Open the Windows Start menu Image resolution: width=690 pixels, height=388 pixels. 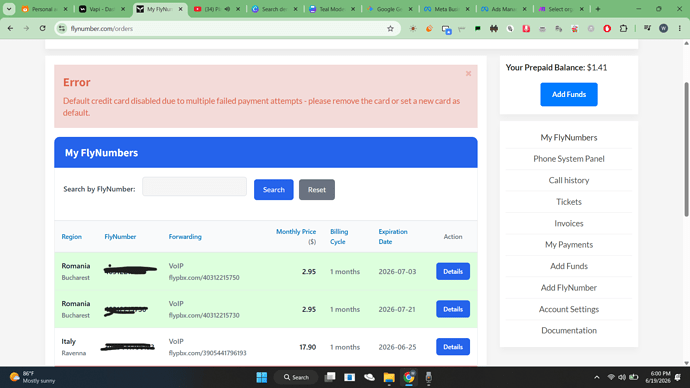(x=262, y=377)
